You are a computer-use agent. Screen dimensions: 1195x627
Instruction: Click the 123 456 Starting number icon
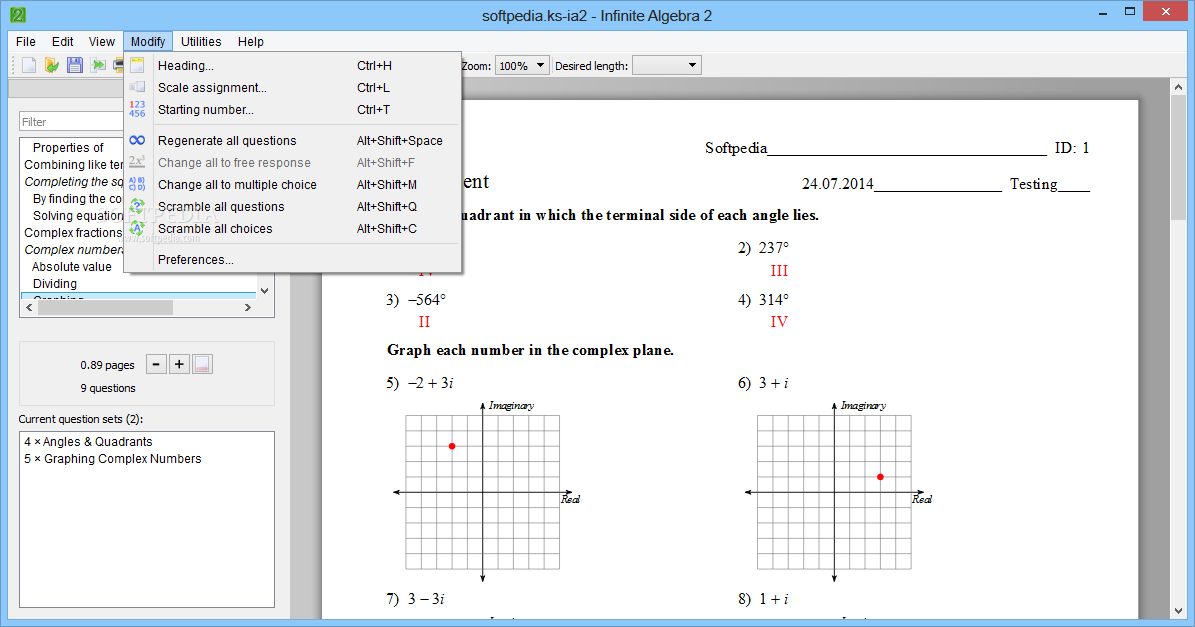(137, 109)
